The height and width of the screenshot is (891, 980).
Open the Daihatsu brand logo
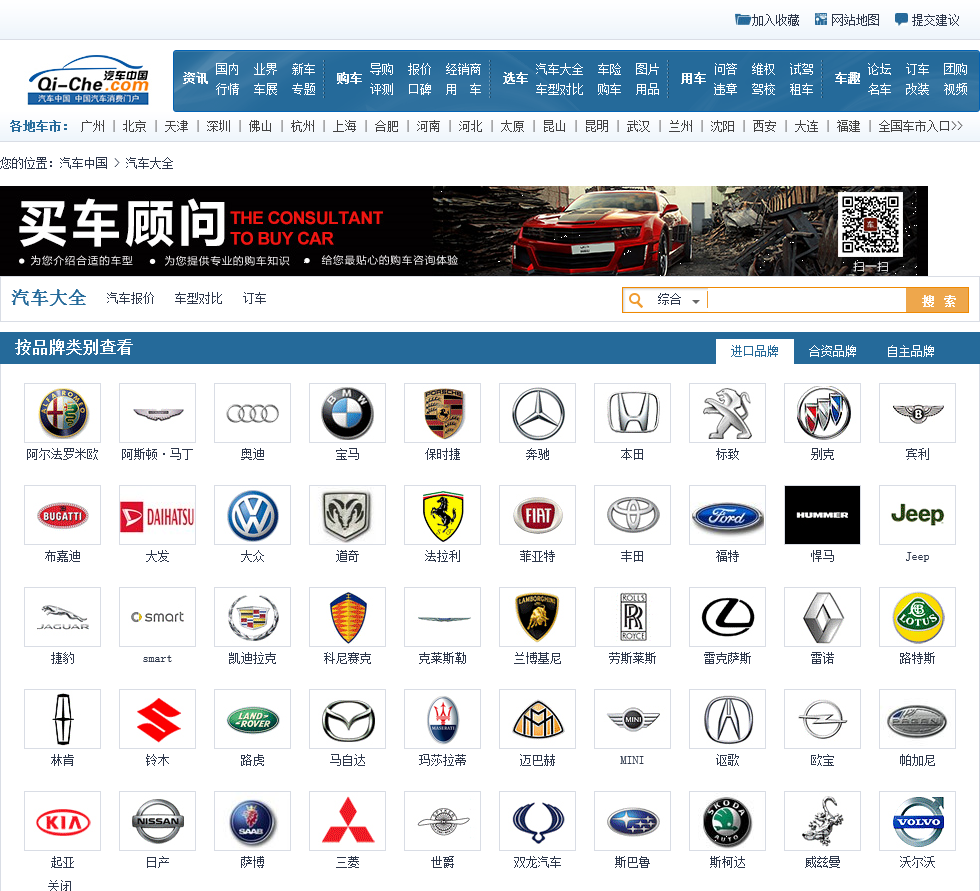[x=158, y=515]
